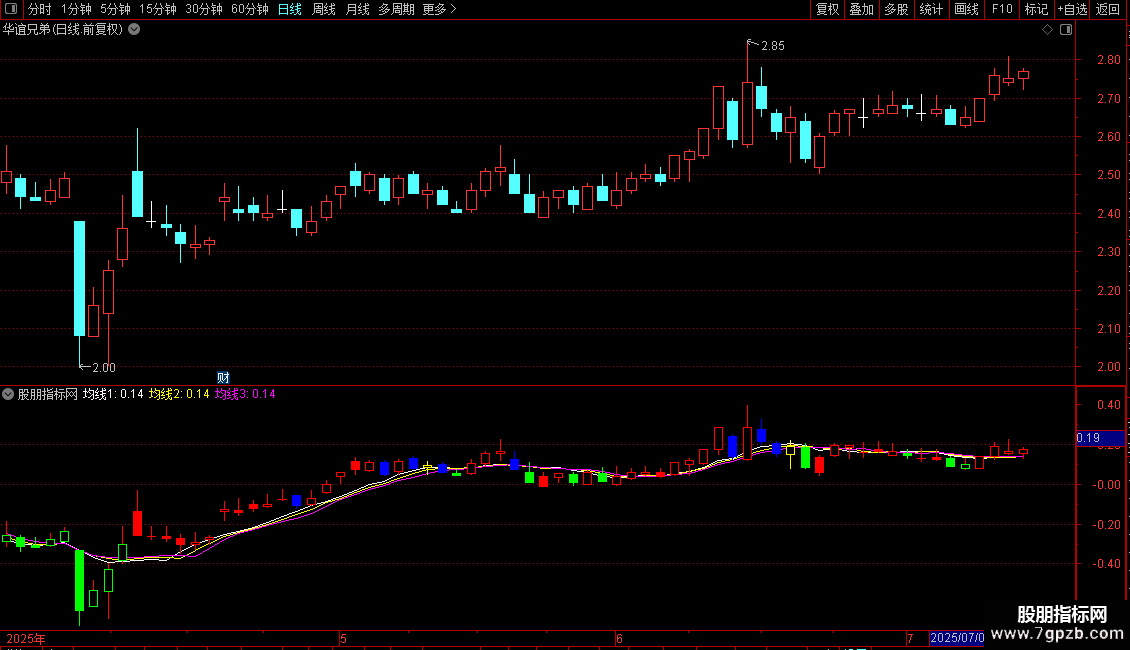
Task: Click the 2.80 price axis label
Action: 1108,60
